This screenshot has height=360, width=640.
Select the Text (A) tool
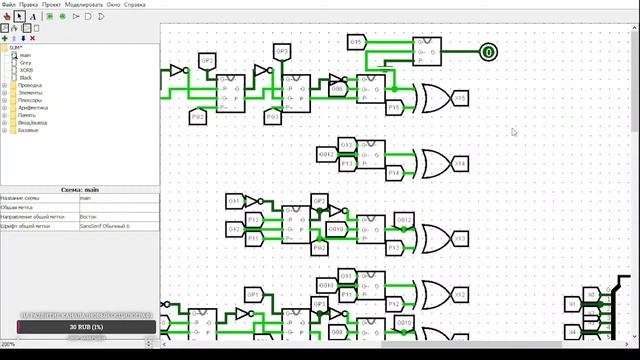(33, 16)
